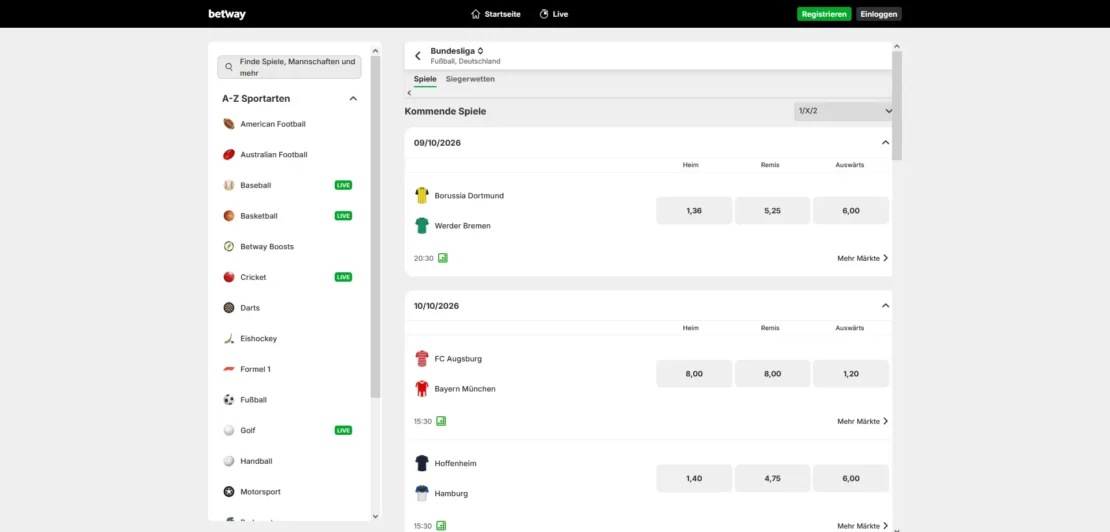The height and width of the screenshot is (532, 1110).
Task: Click the Bayern München jersey icon
Action: click(x=422, y=388)
